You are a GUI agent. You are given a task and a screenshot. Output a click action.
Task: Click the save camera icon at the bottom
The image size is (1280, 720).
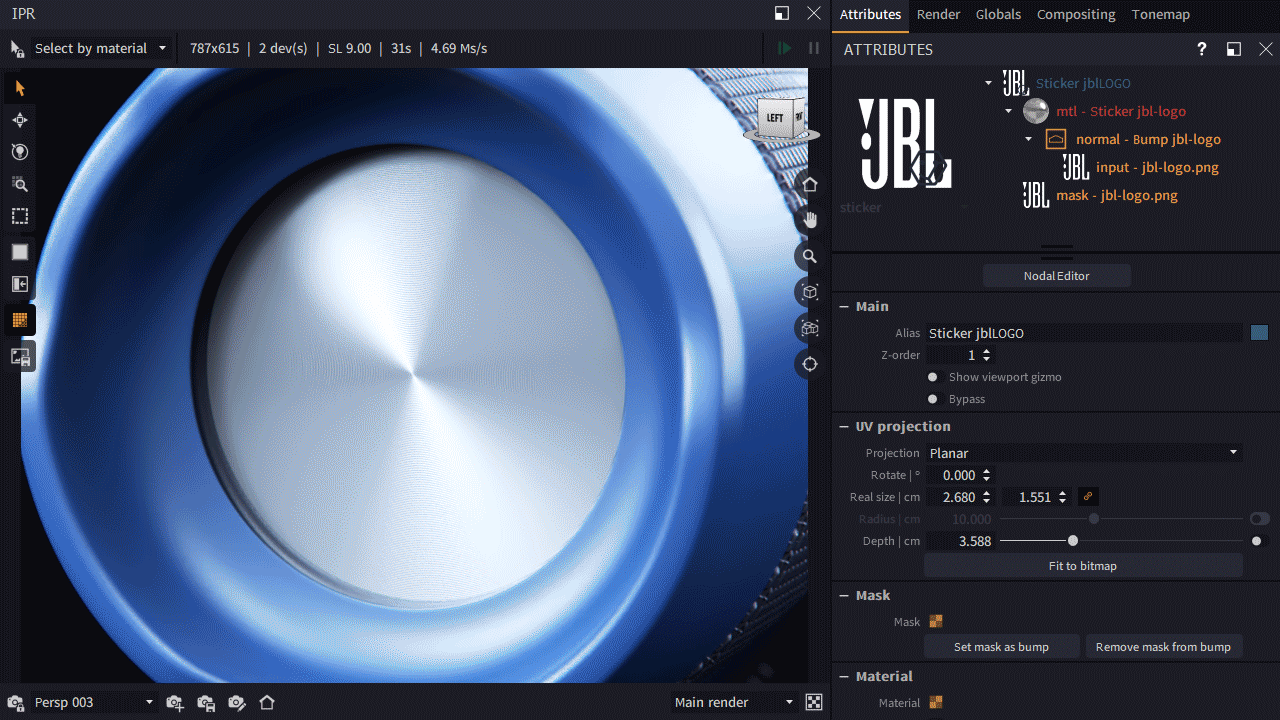[x=206, y=702]
